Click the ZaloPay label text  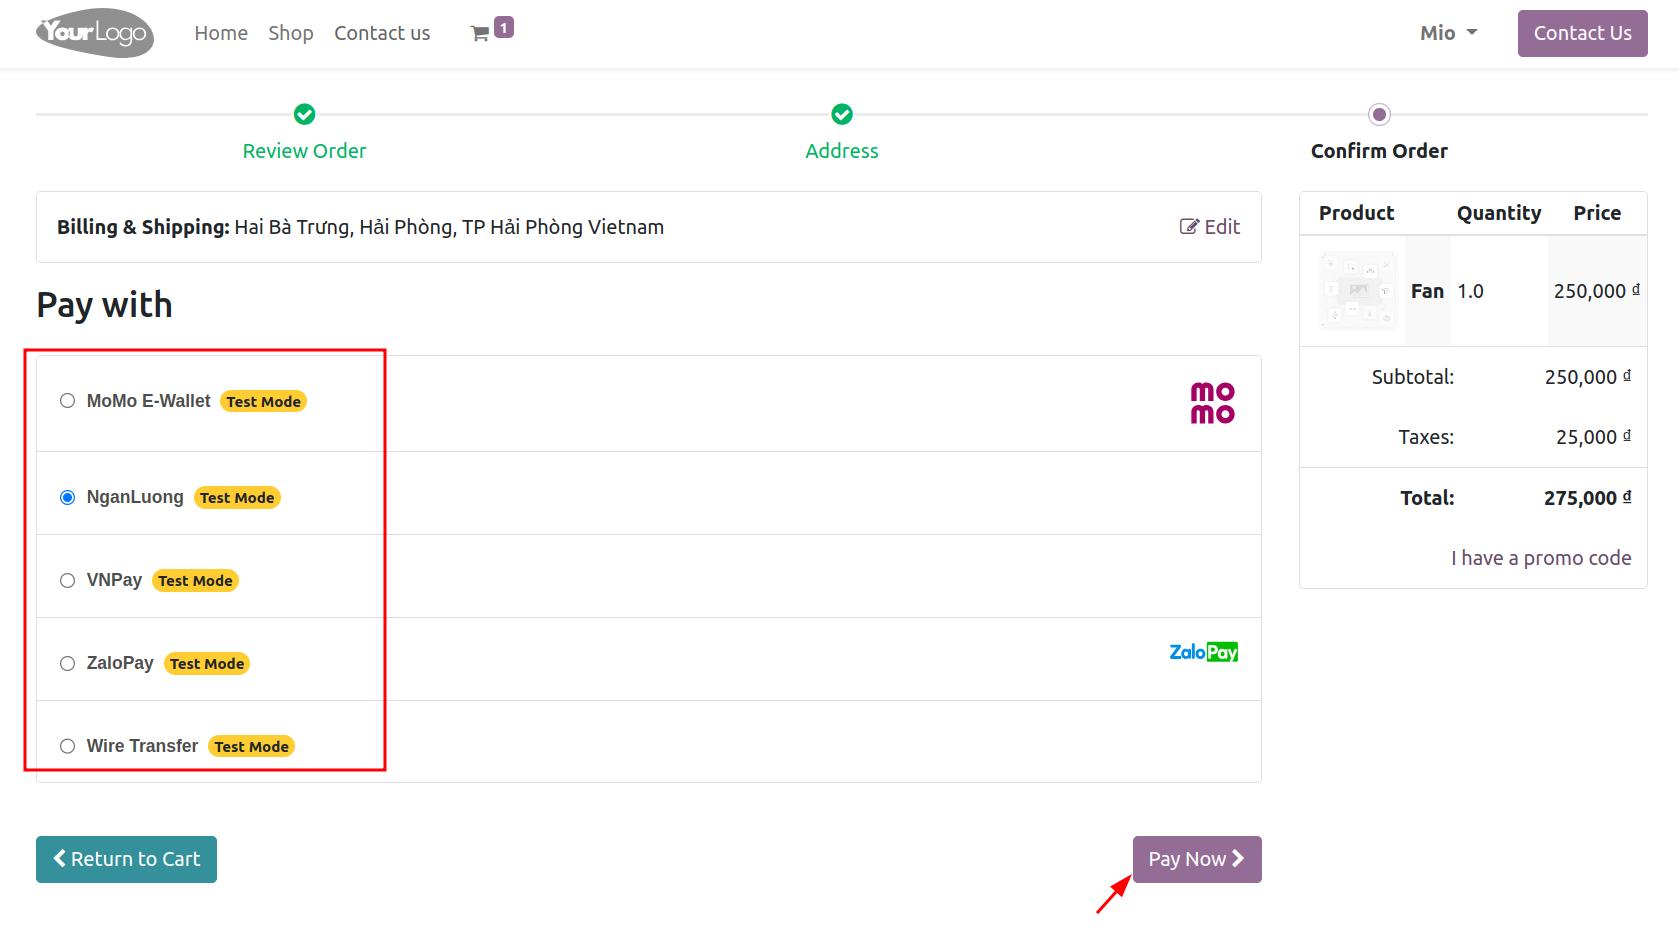tap(120, 663)
